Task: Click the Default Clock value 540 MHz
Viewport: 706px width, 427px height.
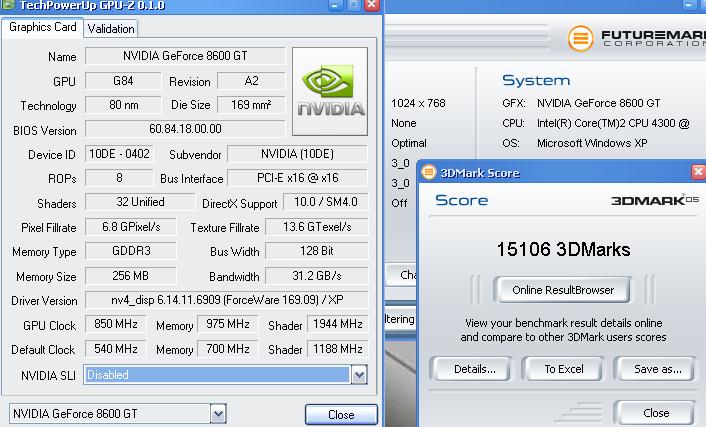Action: pos(116,349)
